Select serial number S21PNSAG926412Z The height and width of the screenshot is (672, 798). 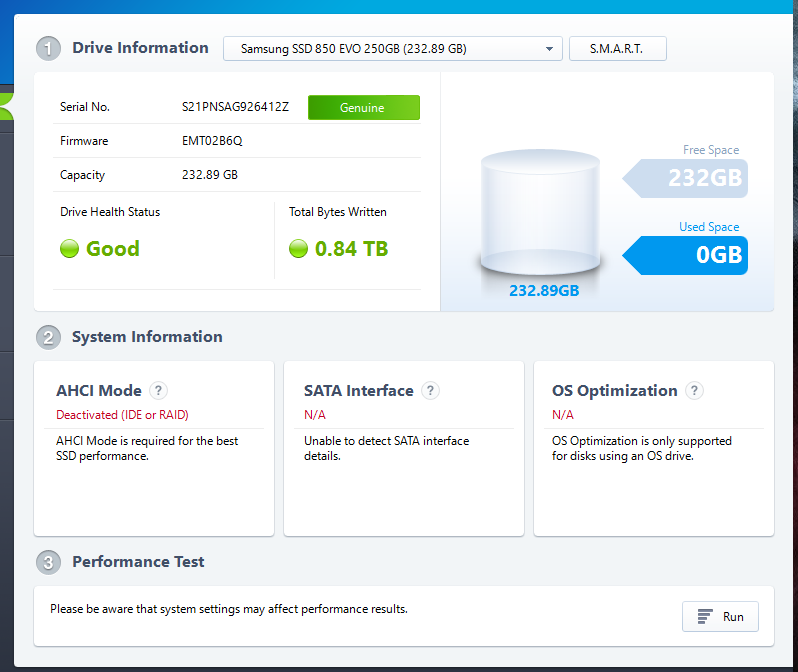click(x=235, y=107)
